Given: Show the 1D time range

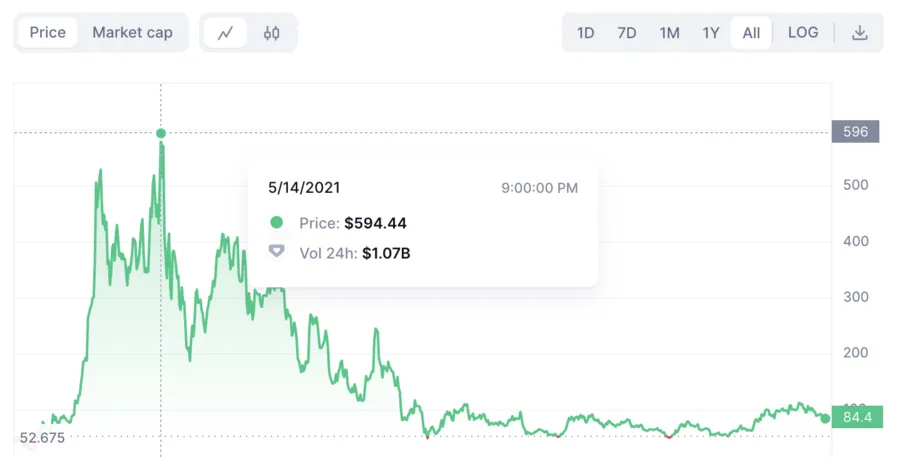Looking at the screenshot, I should point(585,33).
